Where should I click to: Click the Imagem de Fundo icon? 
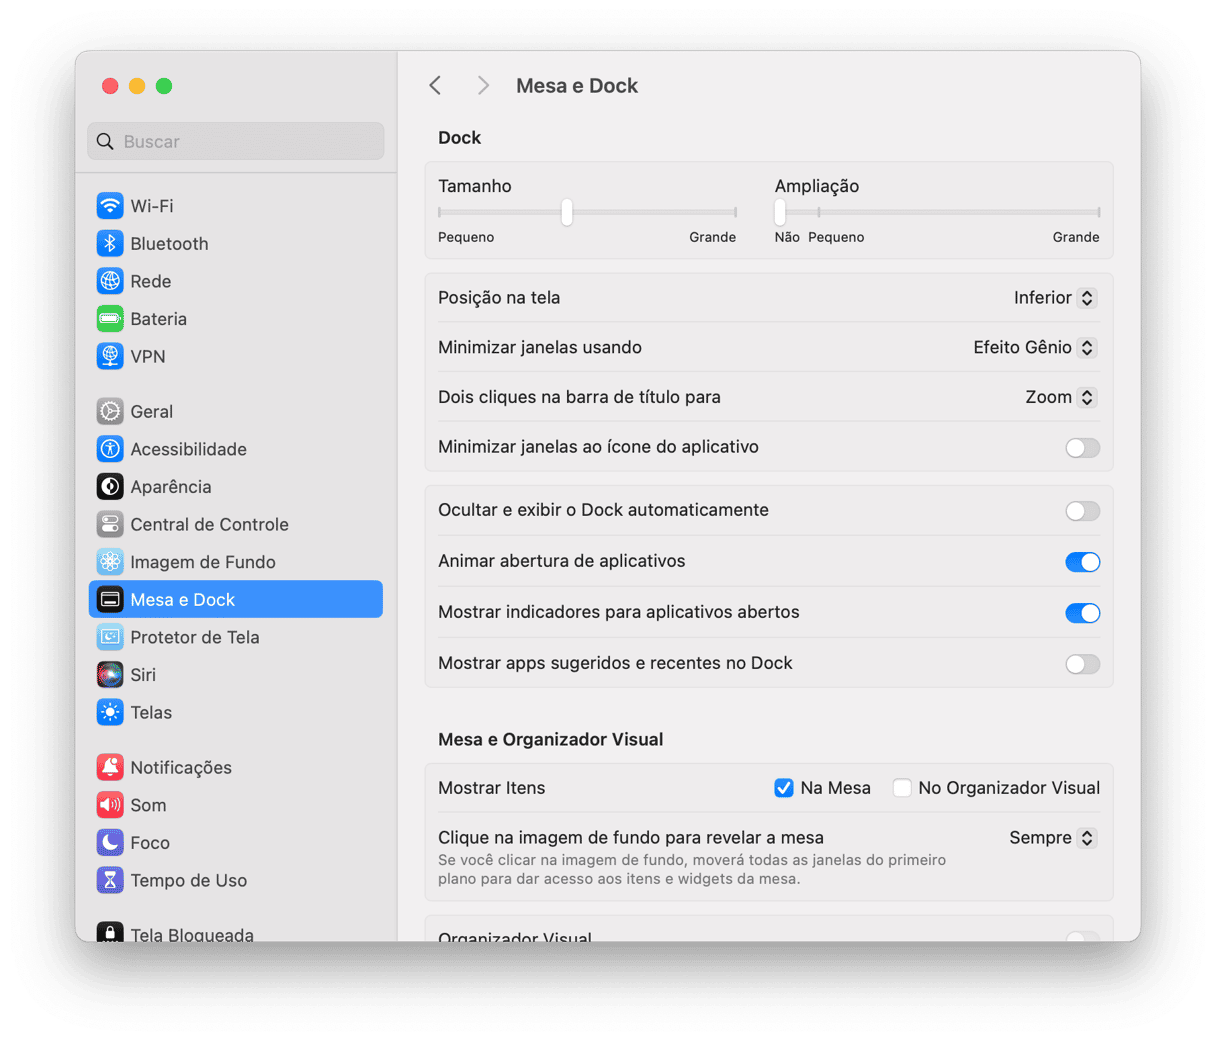click(110, 562)
